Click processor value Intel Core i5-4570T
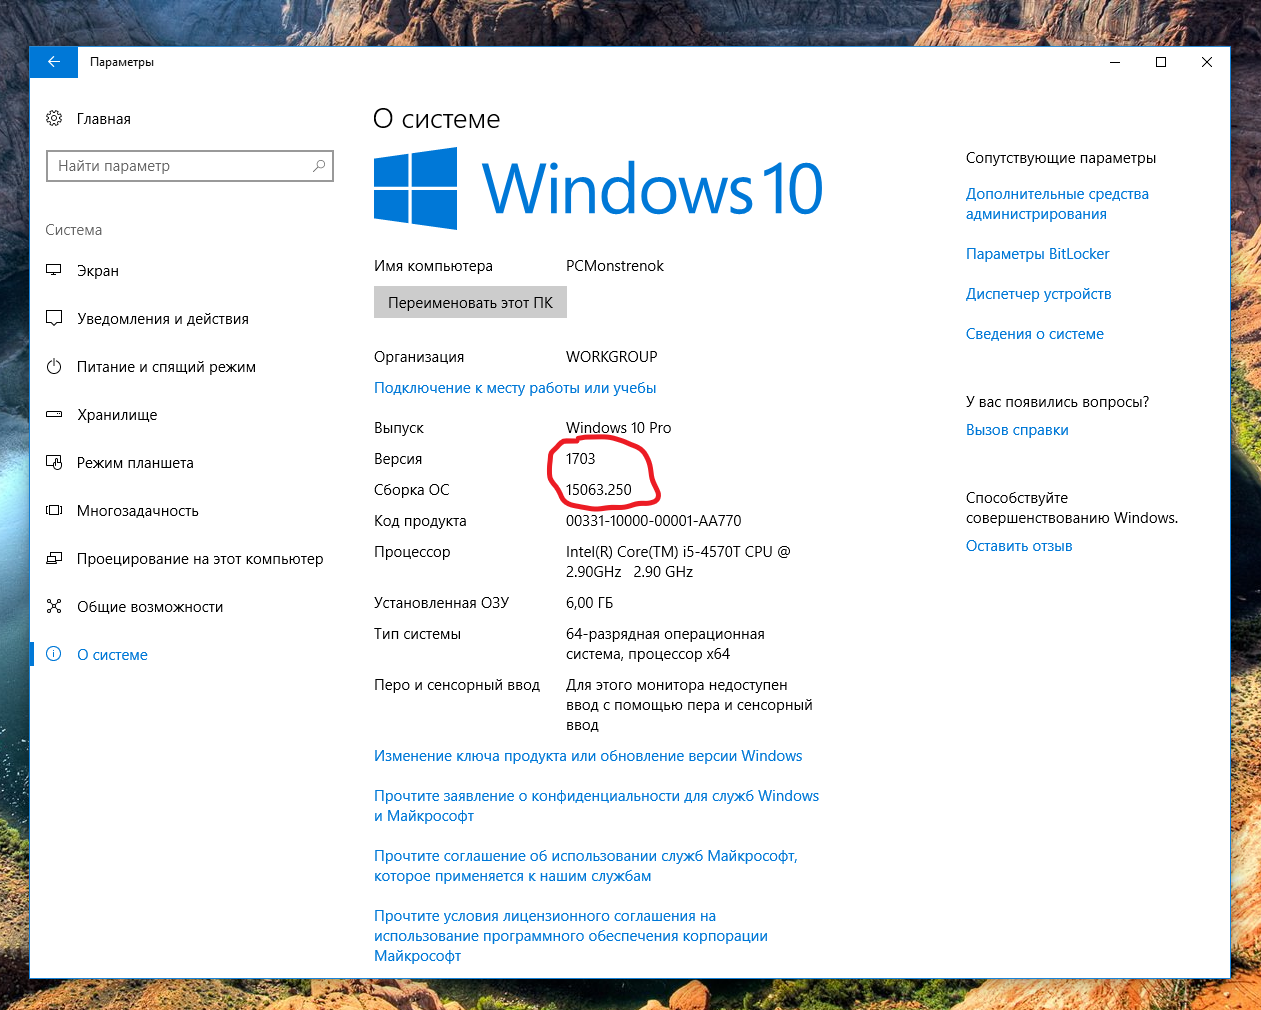1261x1010 pixels. (678, 562)
